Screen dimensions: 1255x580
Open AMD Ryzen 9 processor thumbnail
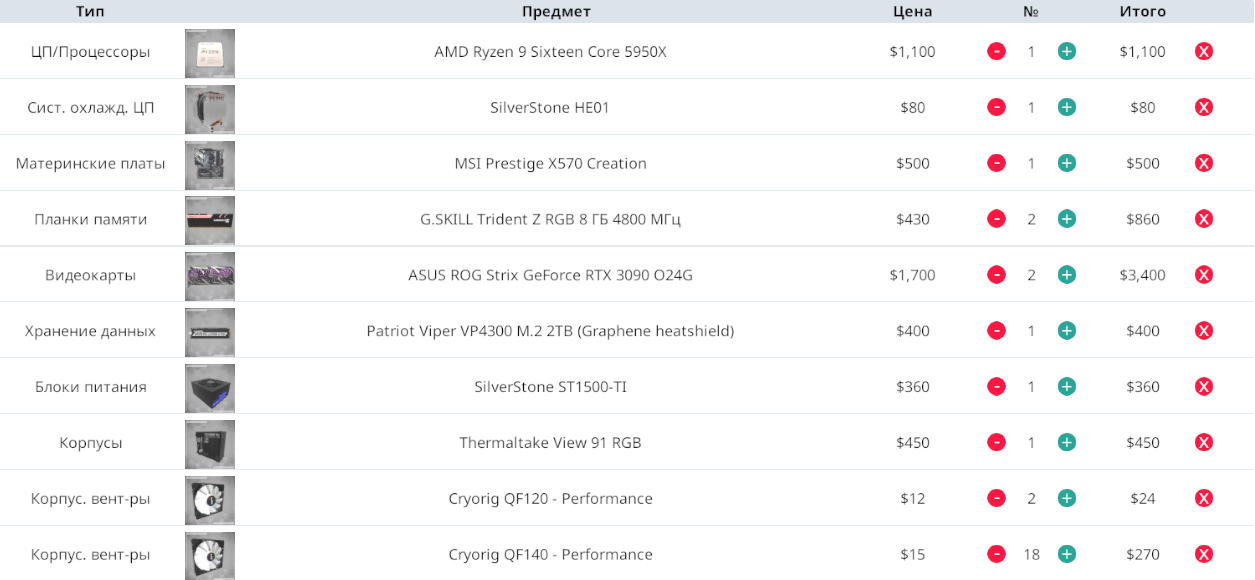click(210, 53)
